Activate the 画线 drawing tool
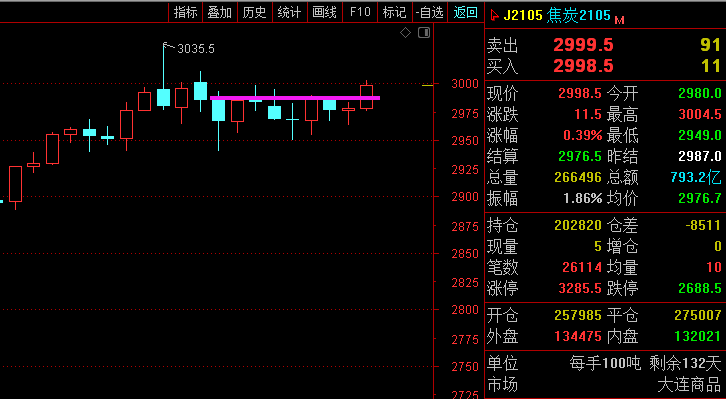The height and width of the screenshot is (399, 726). [x=325, y=12]
